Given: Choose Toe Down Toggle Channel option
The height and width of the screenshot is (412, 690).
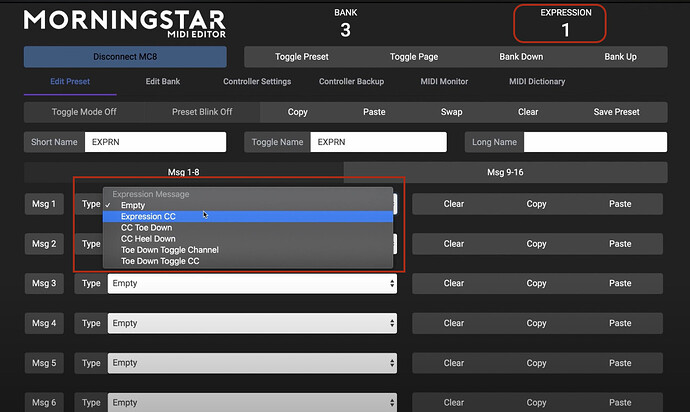Looking at the screenshot, I should pos(248,250).
